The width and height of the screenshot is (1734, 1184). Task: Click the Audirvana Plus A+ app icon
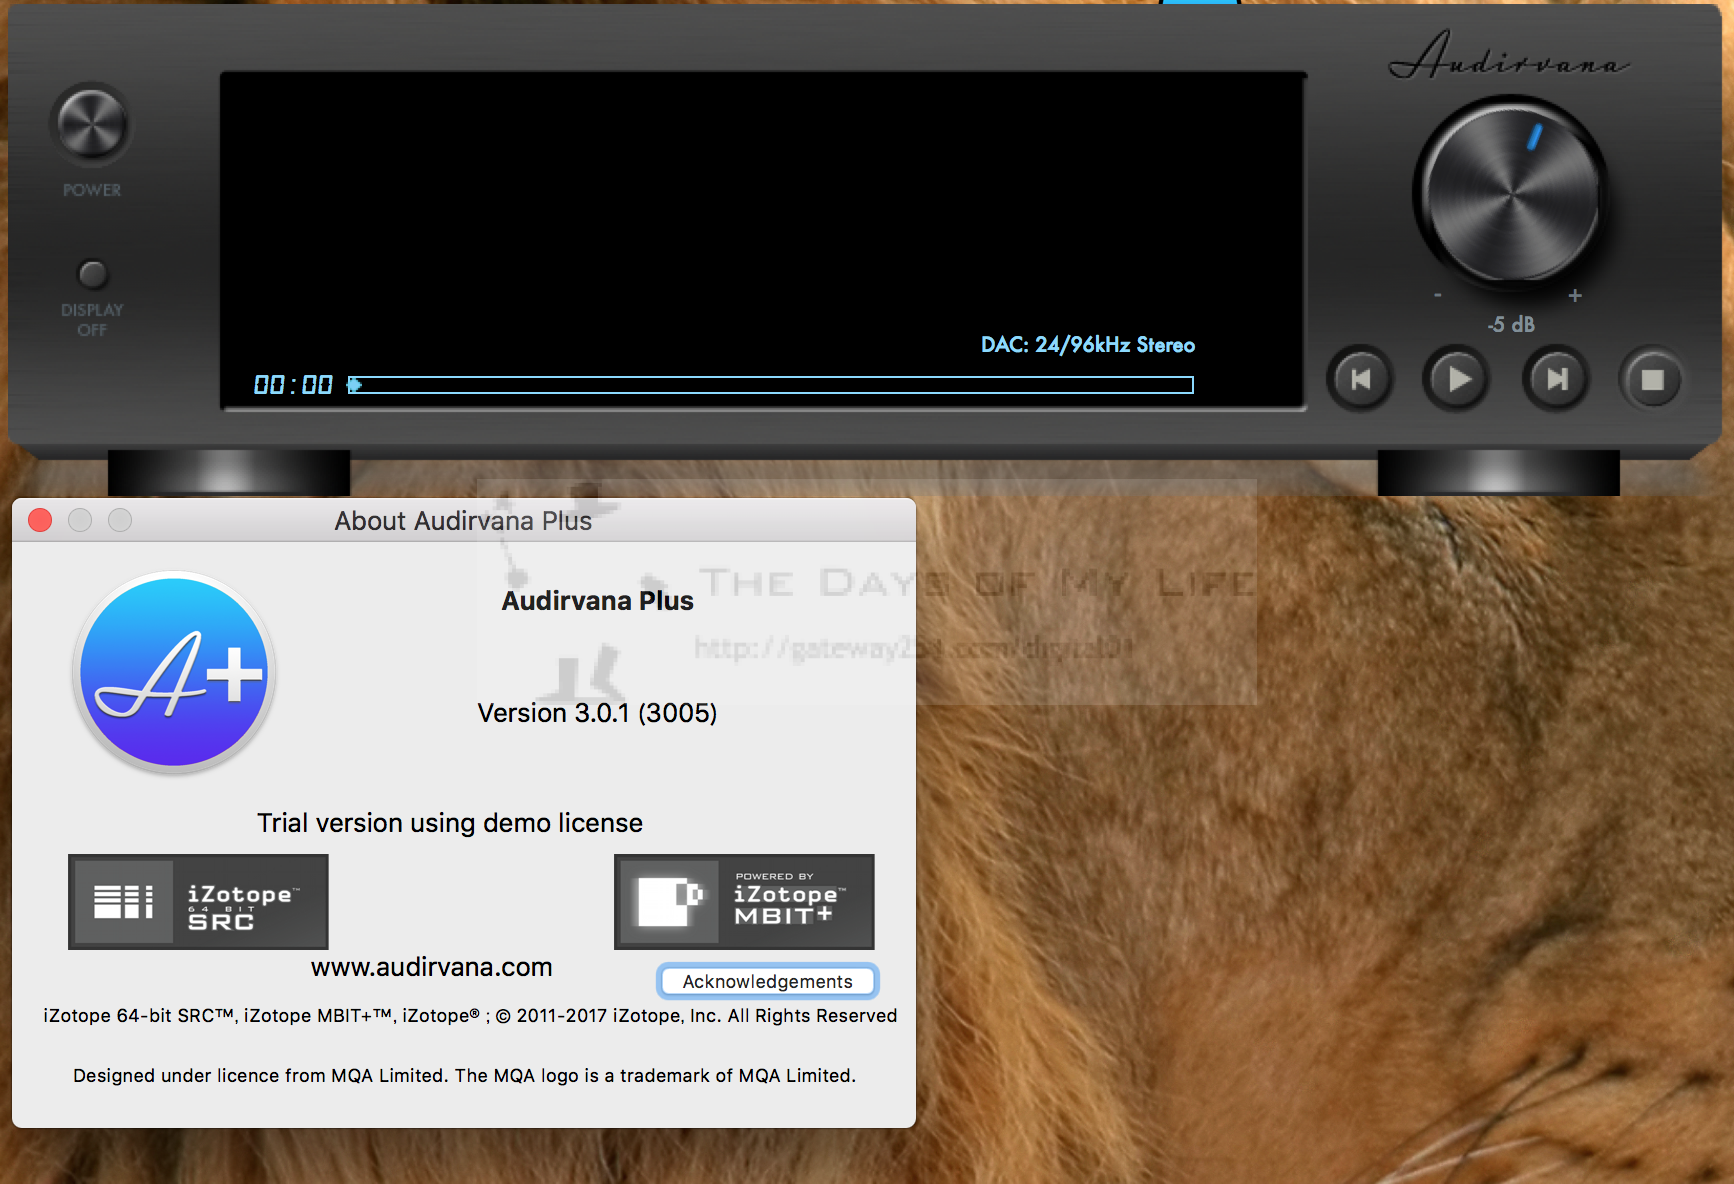point(174,673)
